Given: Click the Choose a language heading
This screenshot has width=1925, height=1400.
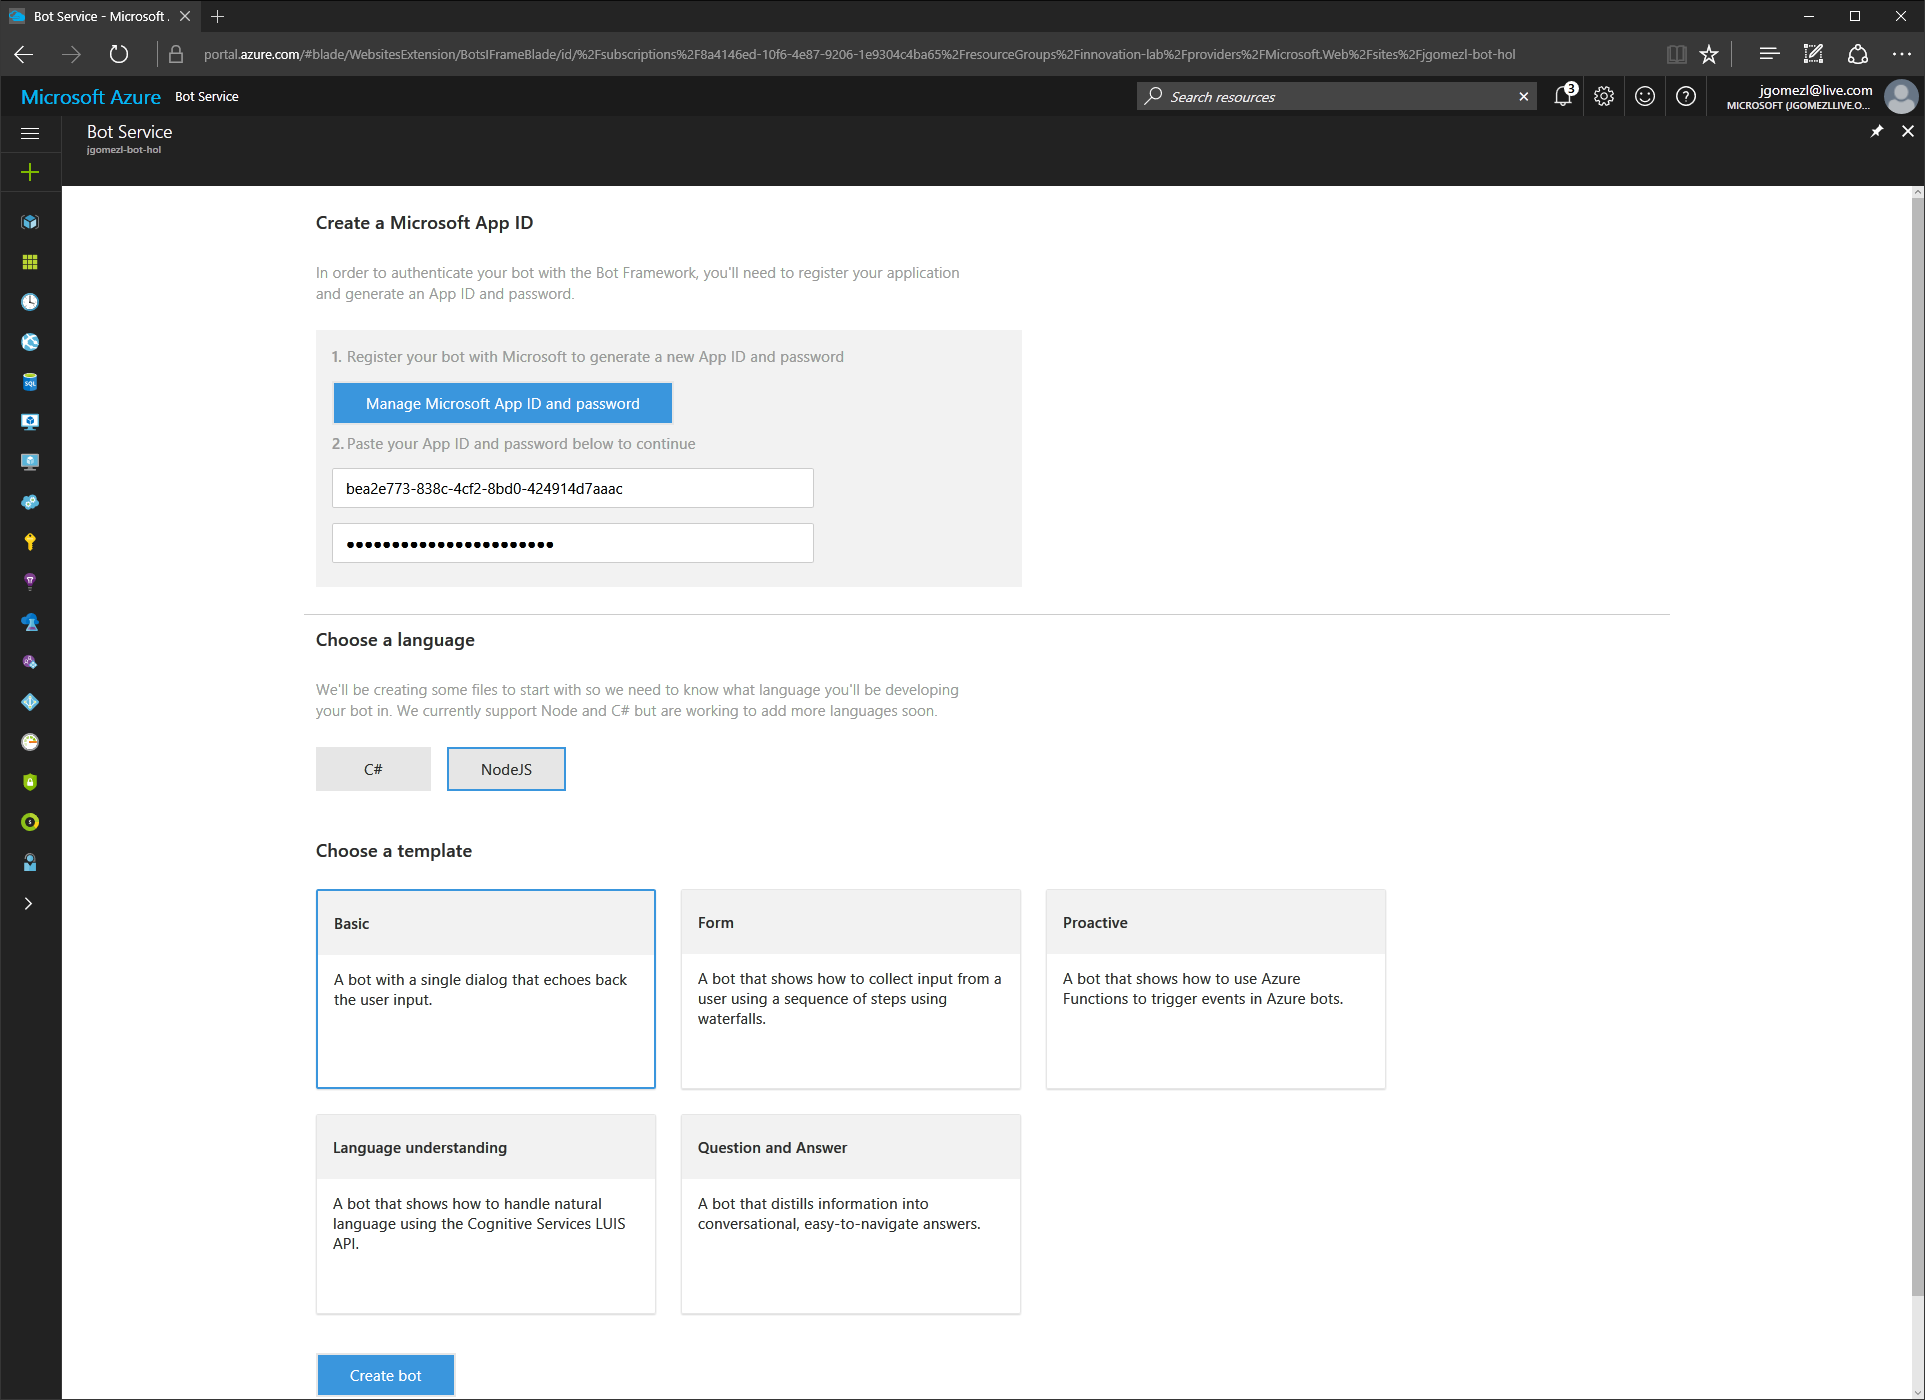Looking at the screenshot, I should 395,640.
